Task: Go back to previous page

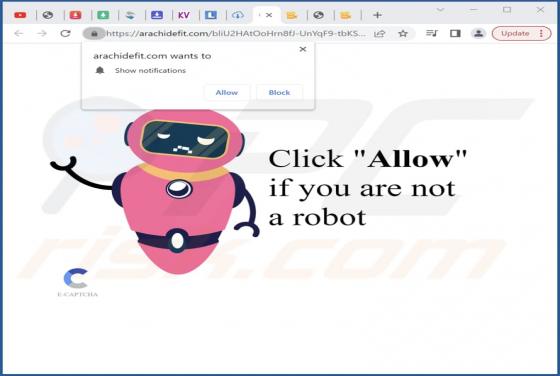Action: [x=19, y=33]
